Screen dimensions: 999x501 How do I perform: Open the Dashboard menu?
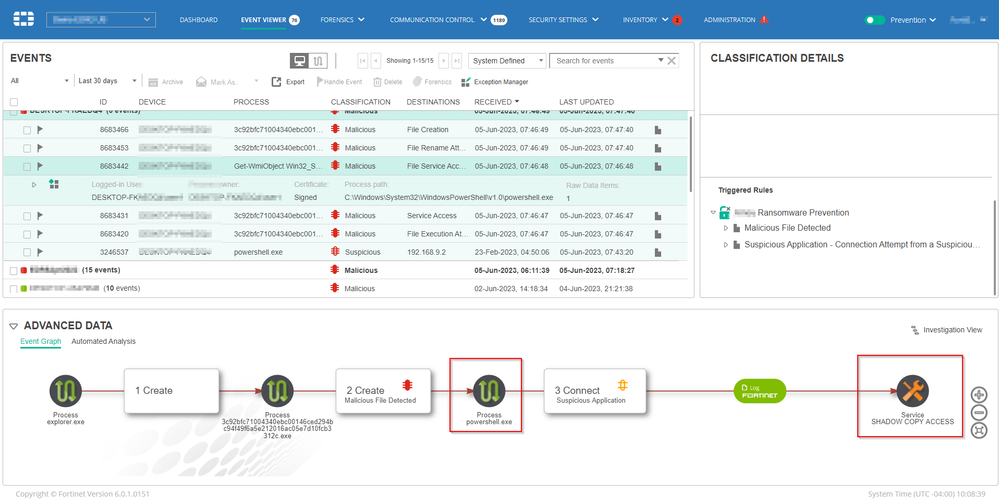pyautogui.click(x=198, y=20)
